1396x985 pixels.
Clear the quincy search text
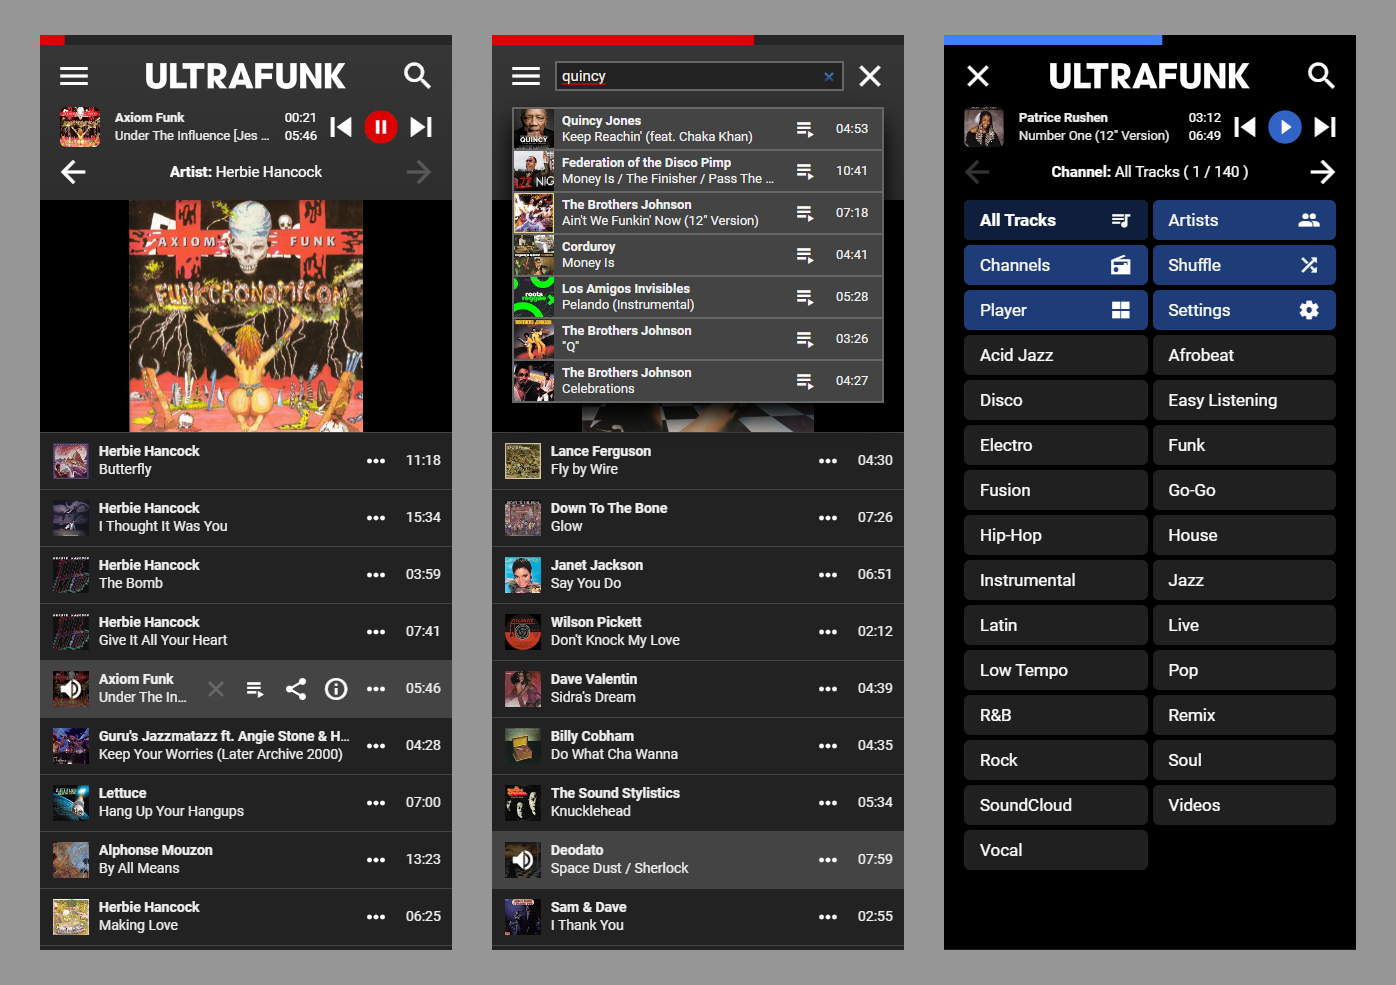tap(829, 76)
